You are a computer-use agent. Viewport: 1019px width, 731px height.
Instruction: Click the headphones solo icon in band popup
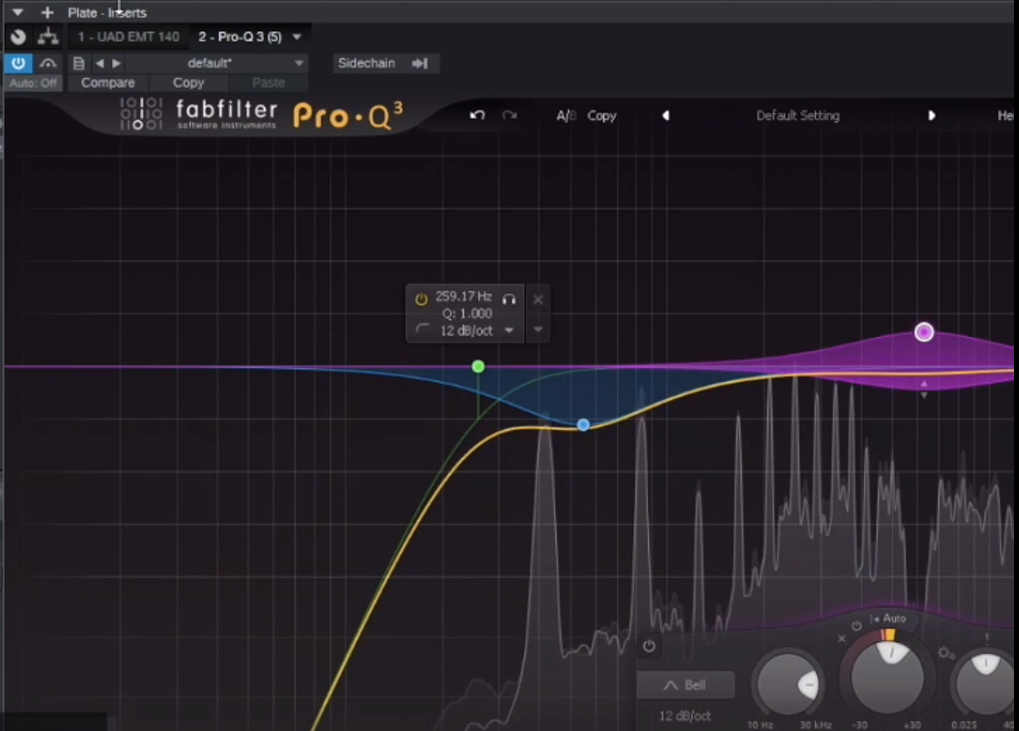[x=509, y=298]
